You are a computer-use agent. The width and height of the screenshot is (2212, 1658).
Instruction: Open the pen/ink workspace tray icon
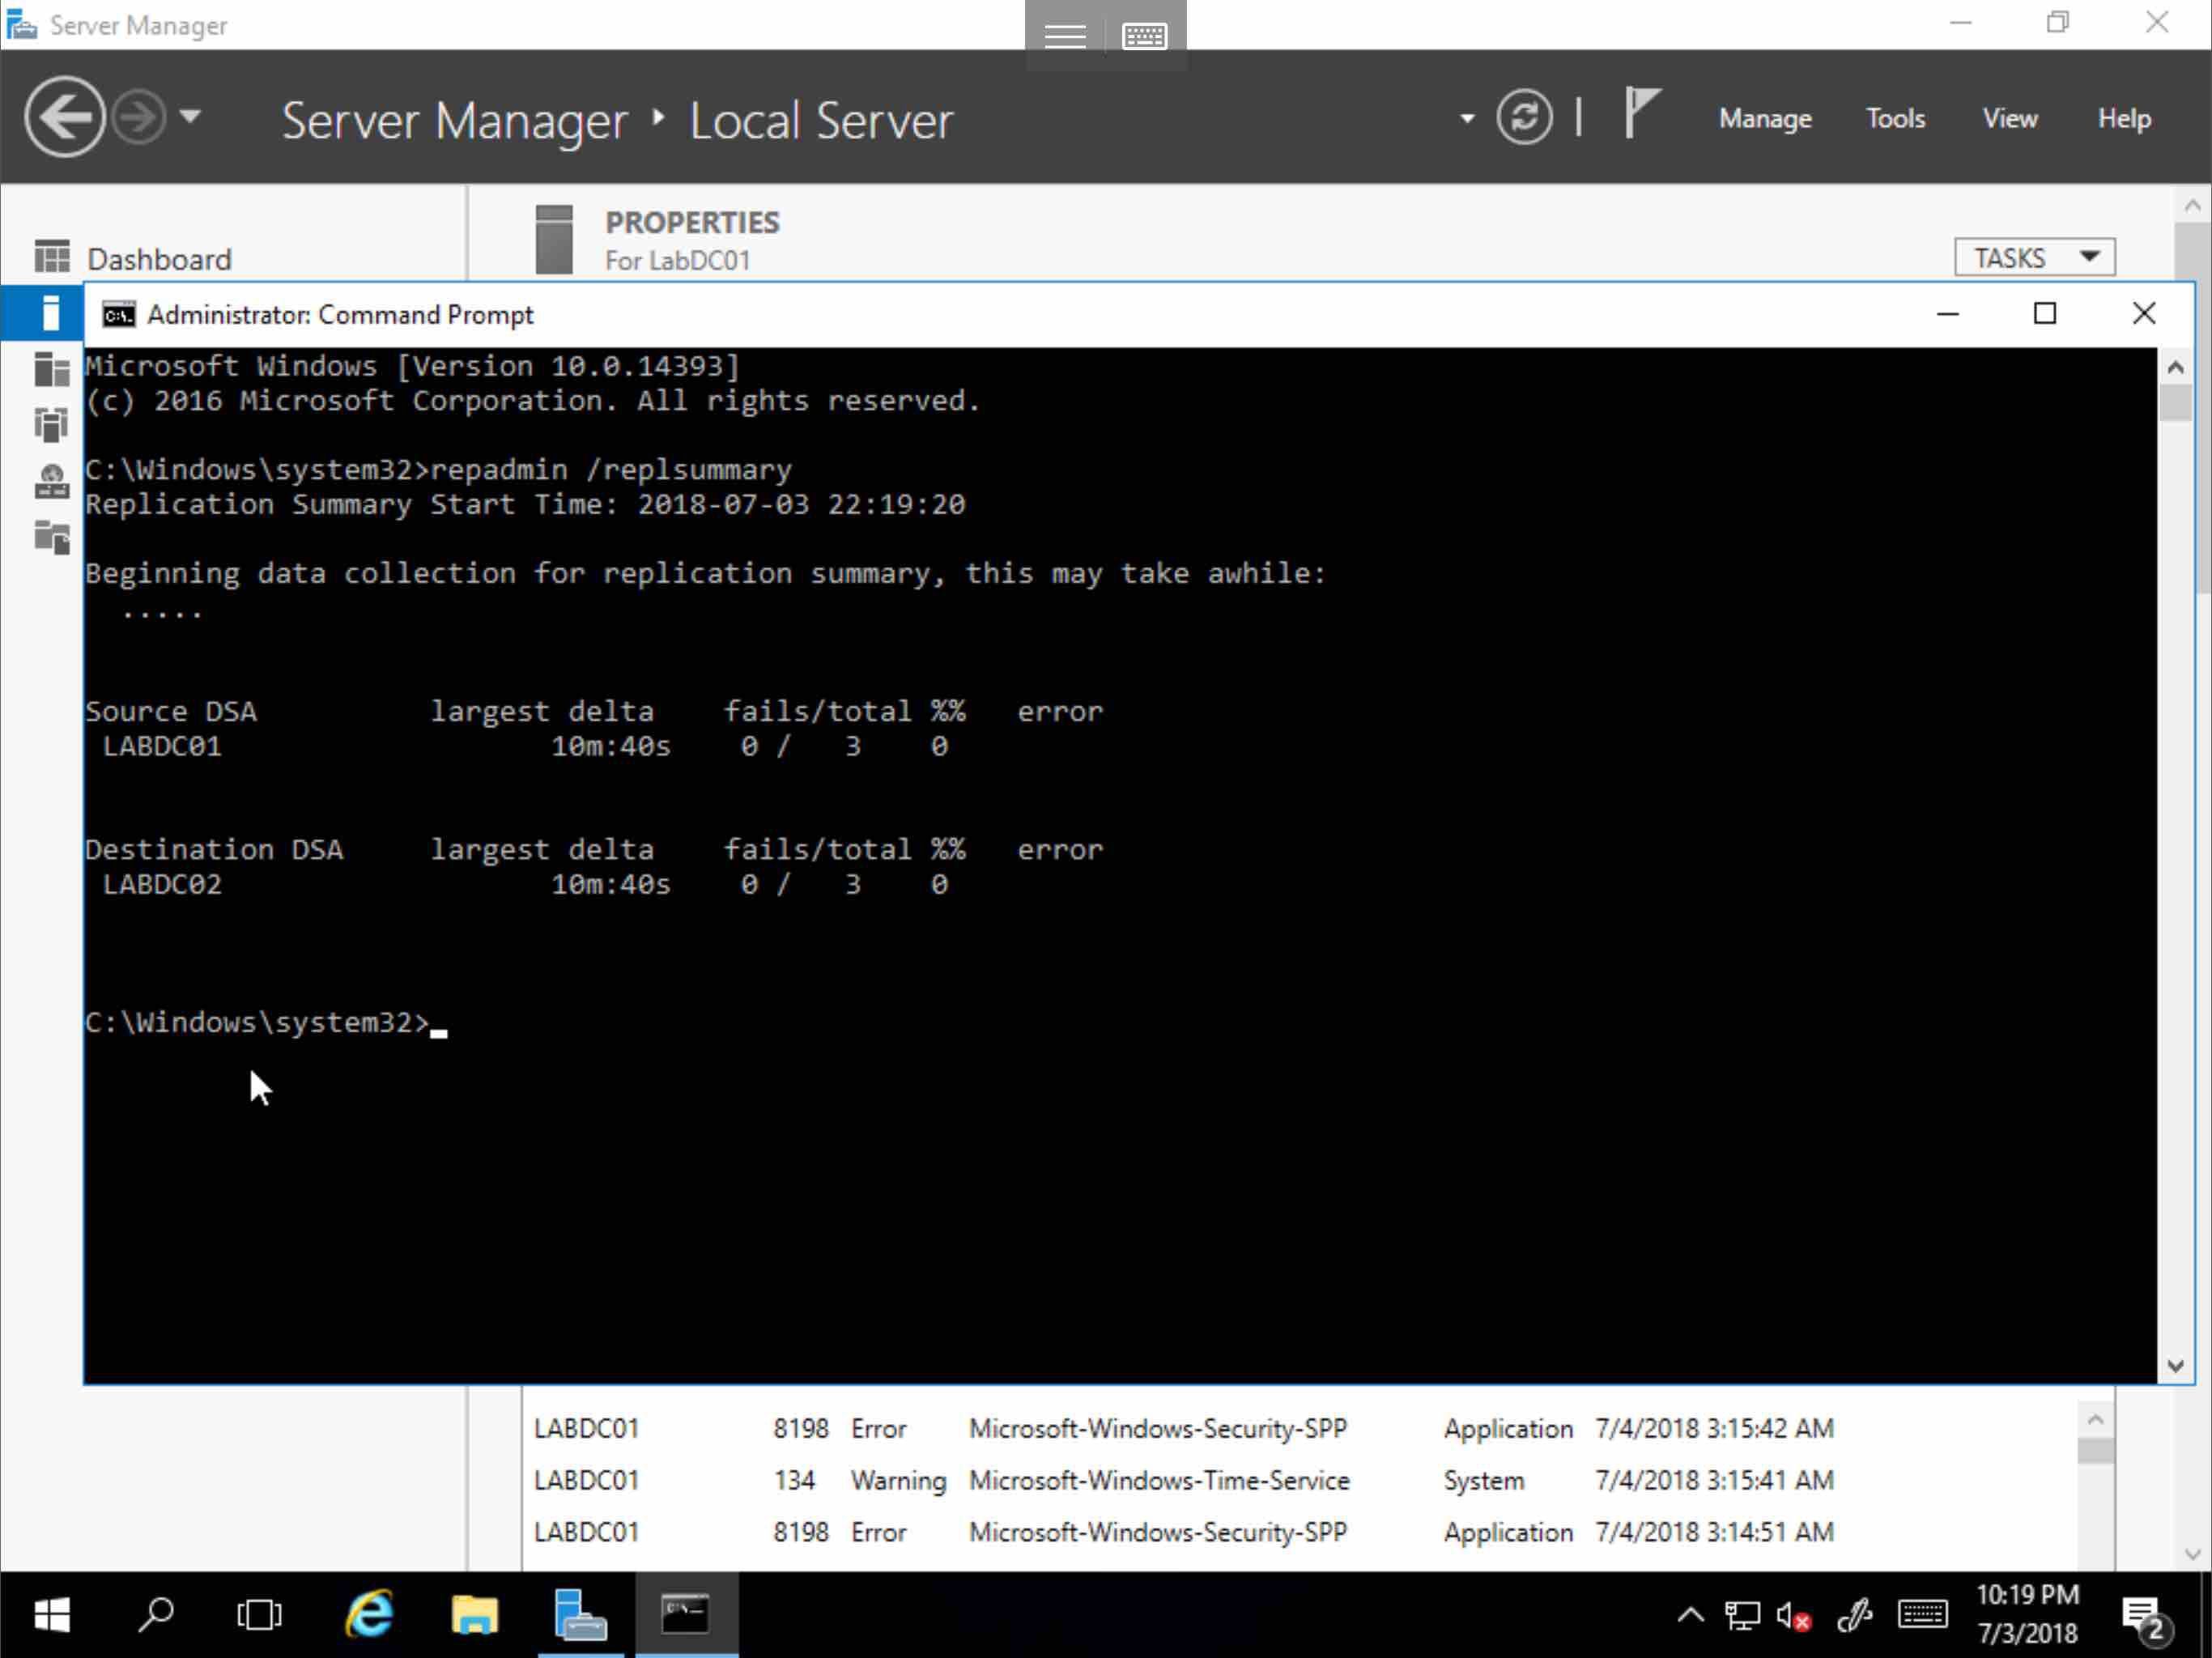(1854, 1615)
